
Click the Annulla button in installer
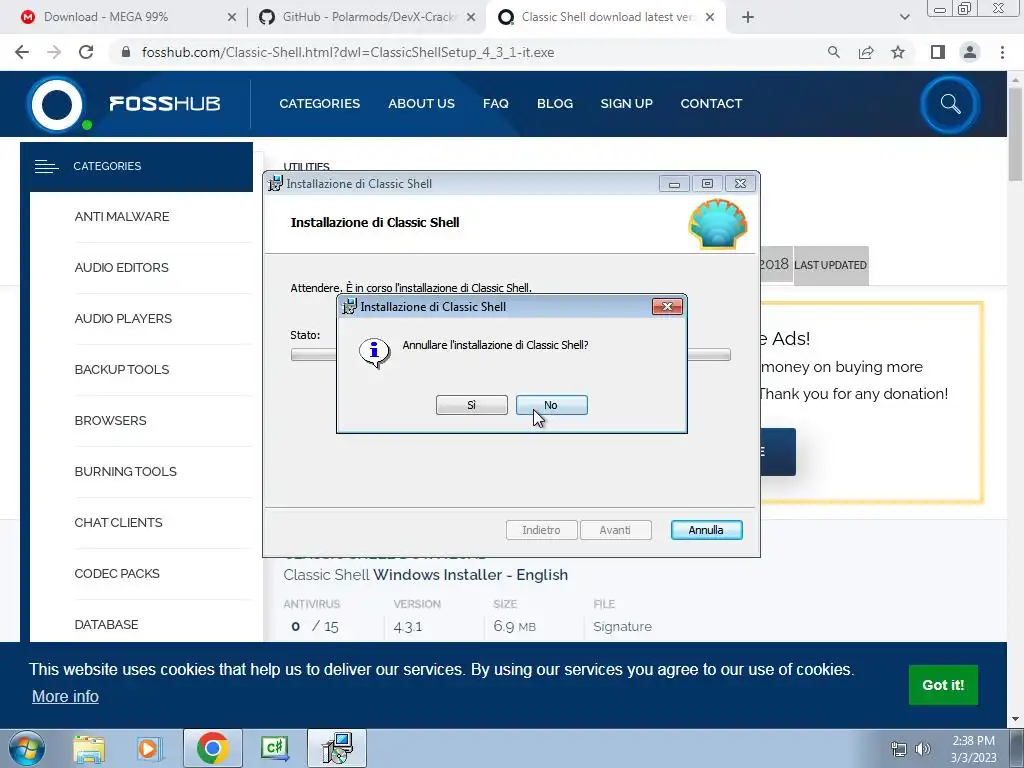pyautogui.click(x=706, y=530)
